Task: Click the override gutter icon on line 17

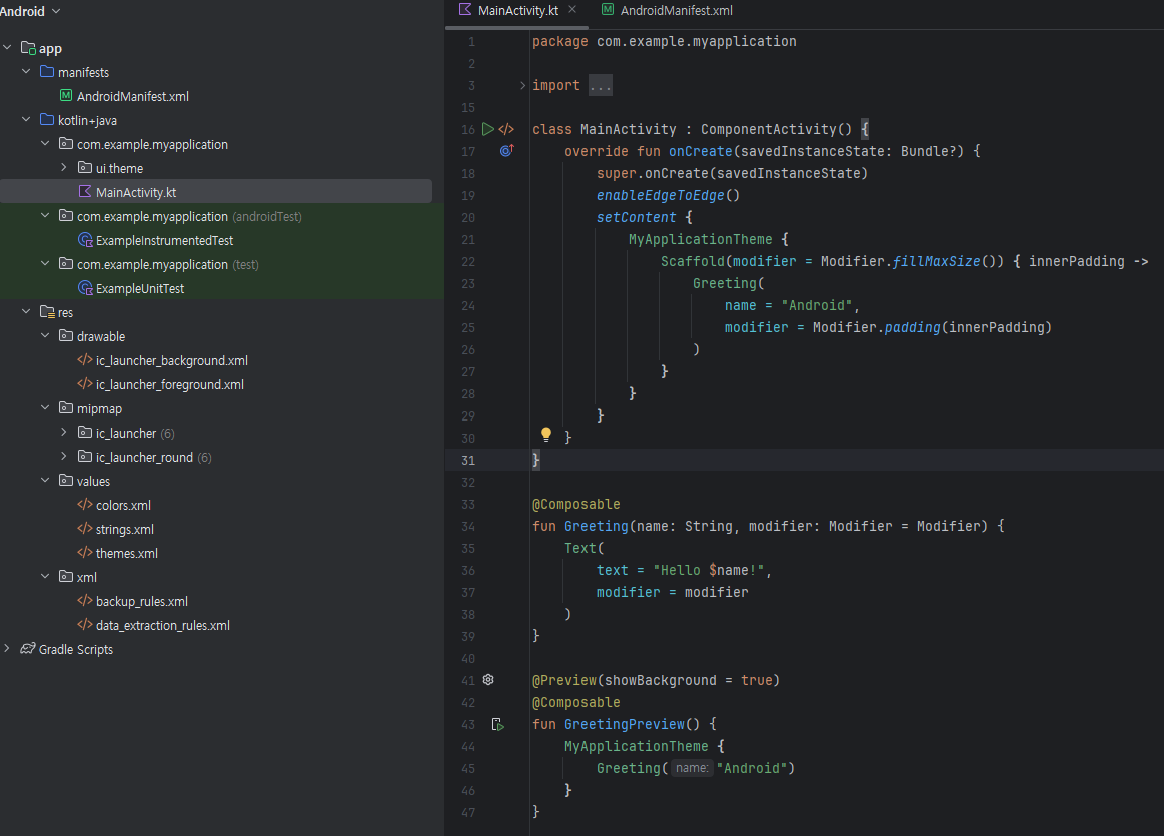Action: [506, 151]
